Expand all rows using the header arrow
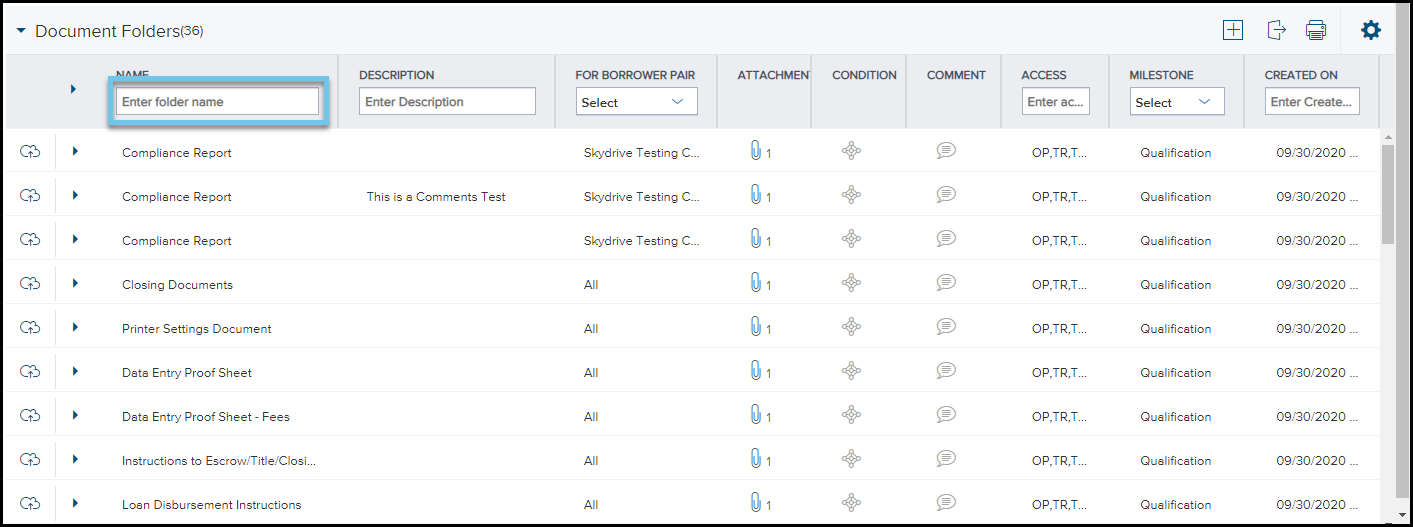Viewport: 1413px width, 527px height. click(73, 89)
